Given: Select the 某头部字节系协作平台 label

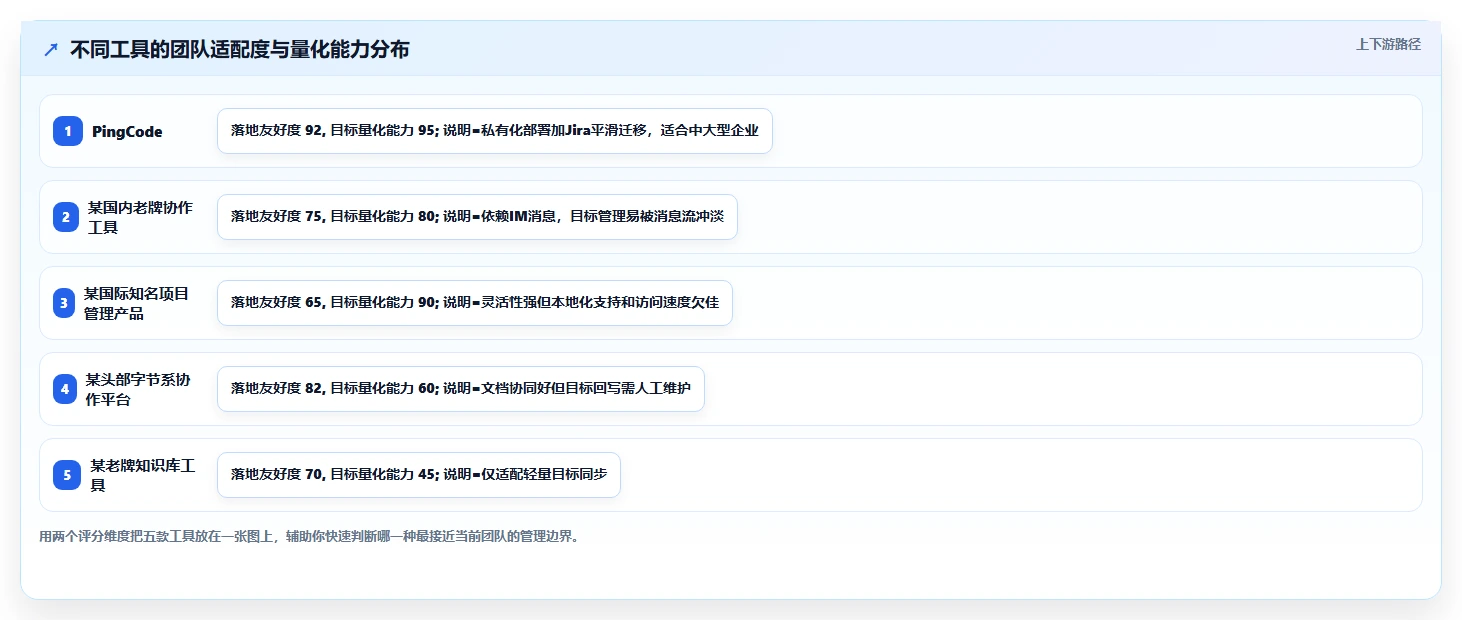Looking at the screenshot, I should 138,389.
